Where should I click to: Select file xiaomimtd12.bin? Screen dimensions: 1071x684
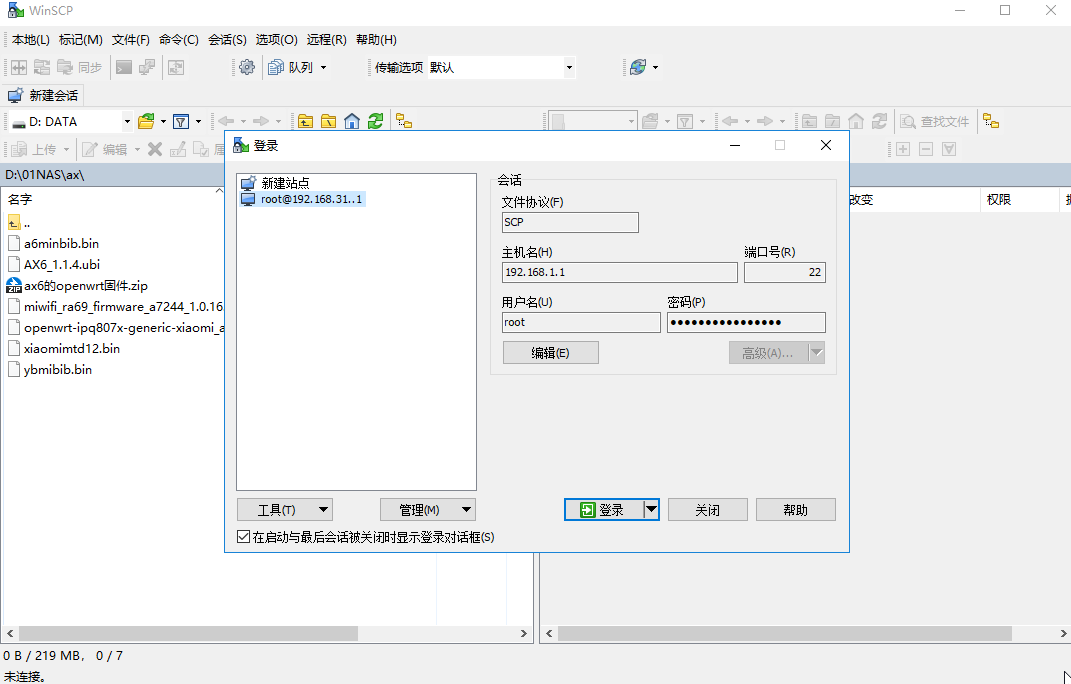click(64, 348)
